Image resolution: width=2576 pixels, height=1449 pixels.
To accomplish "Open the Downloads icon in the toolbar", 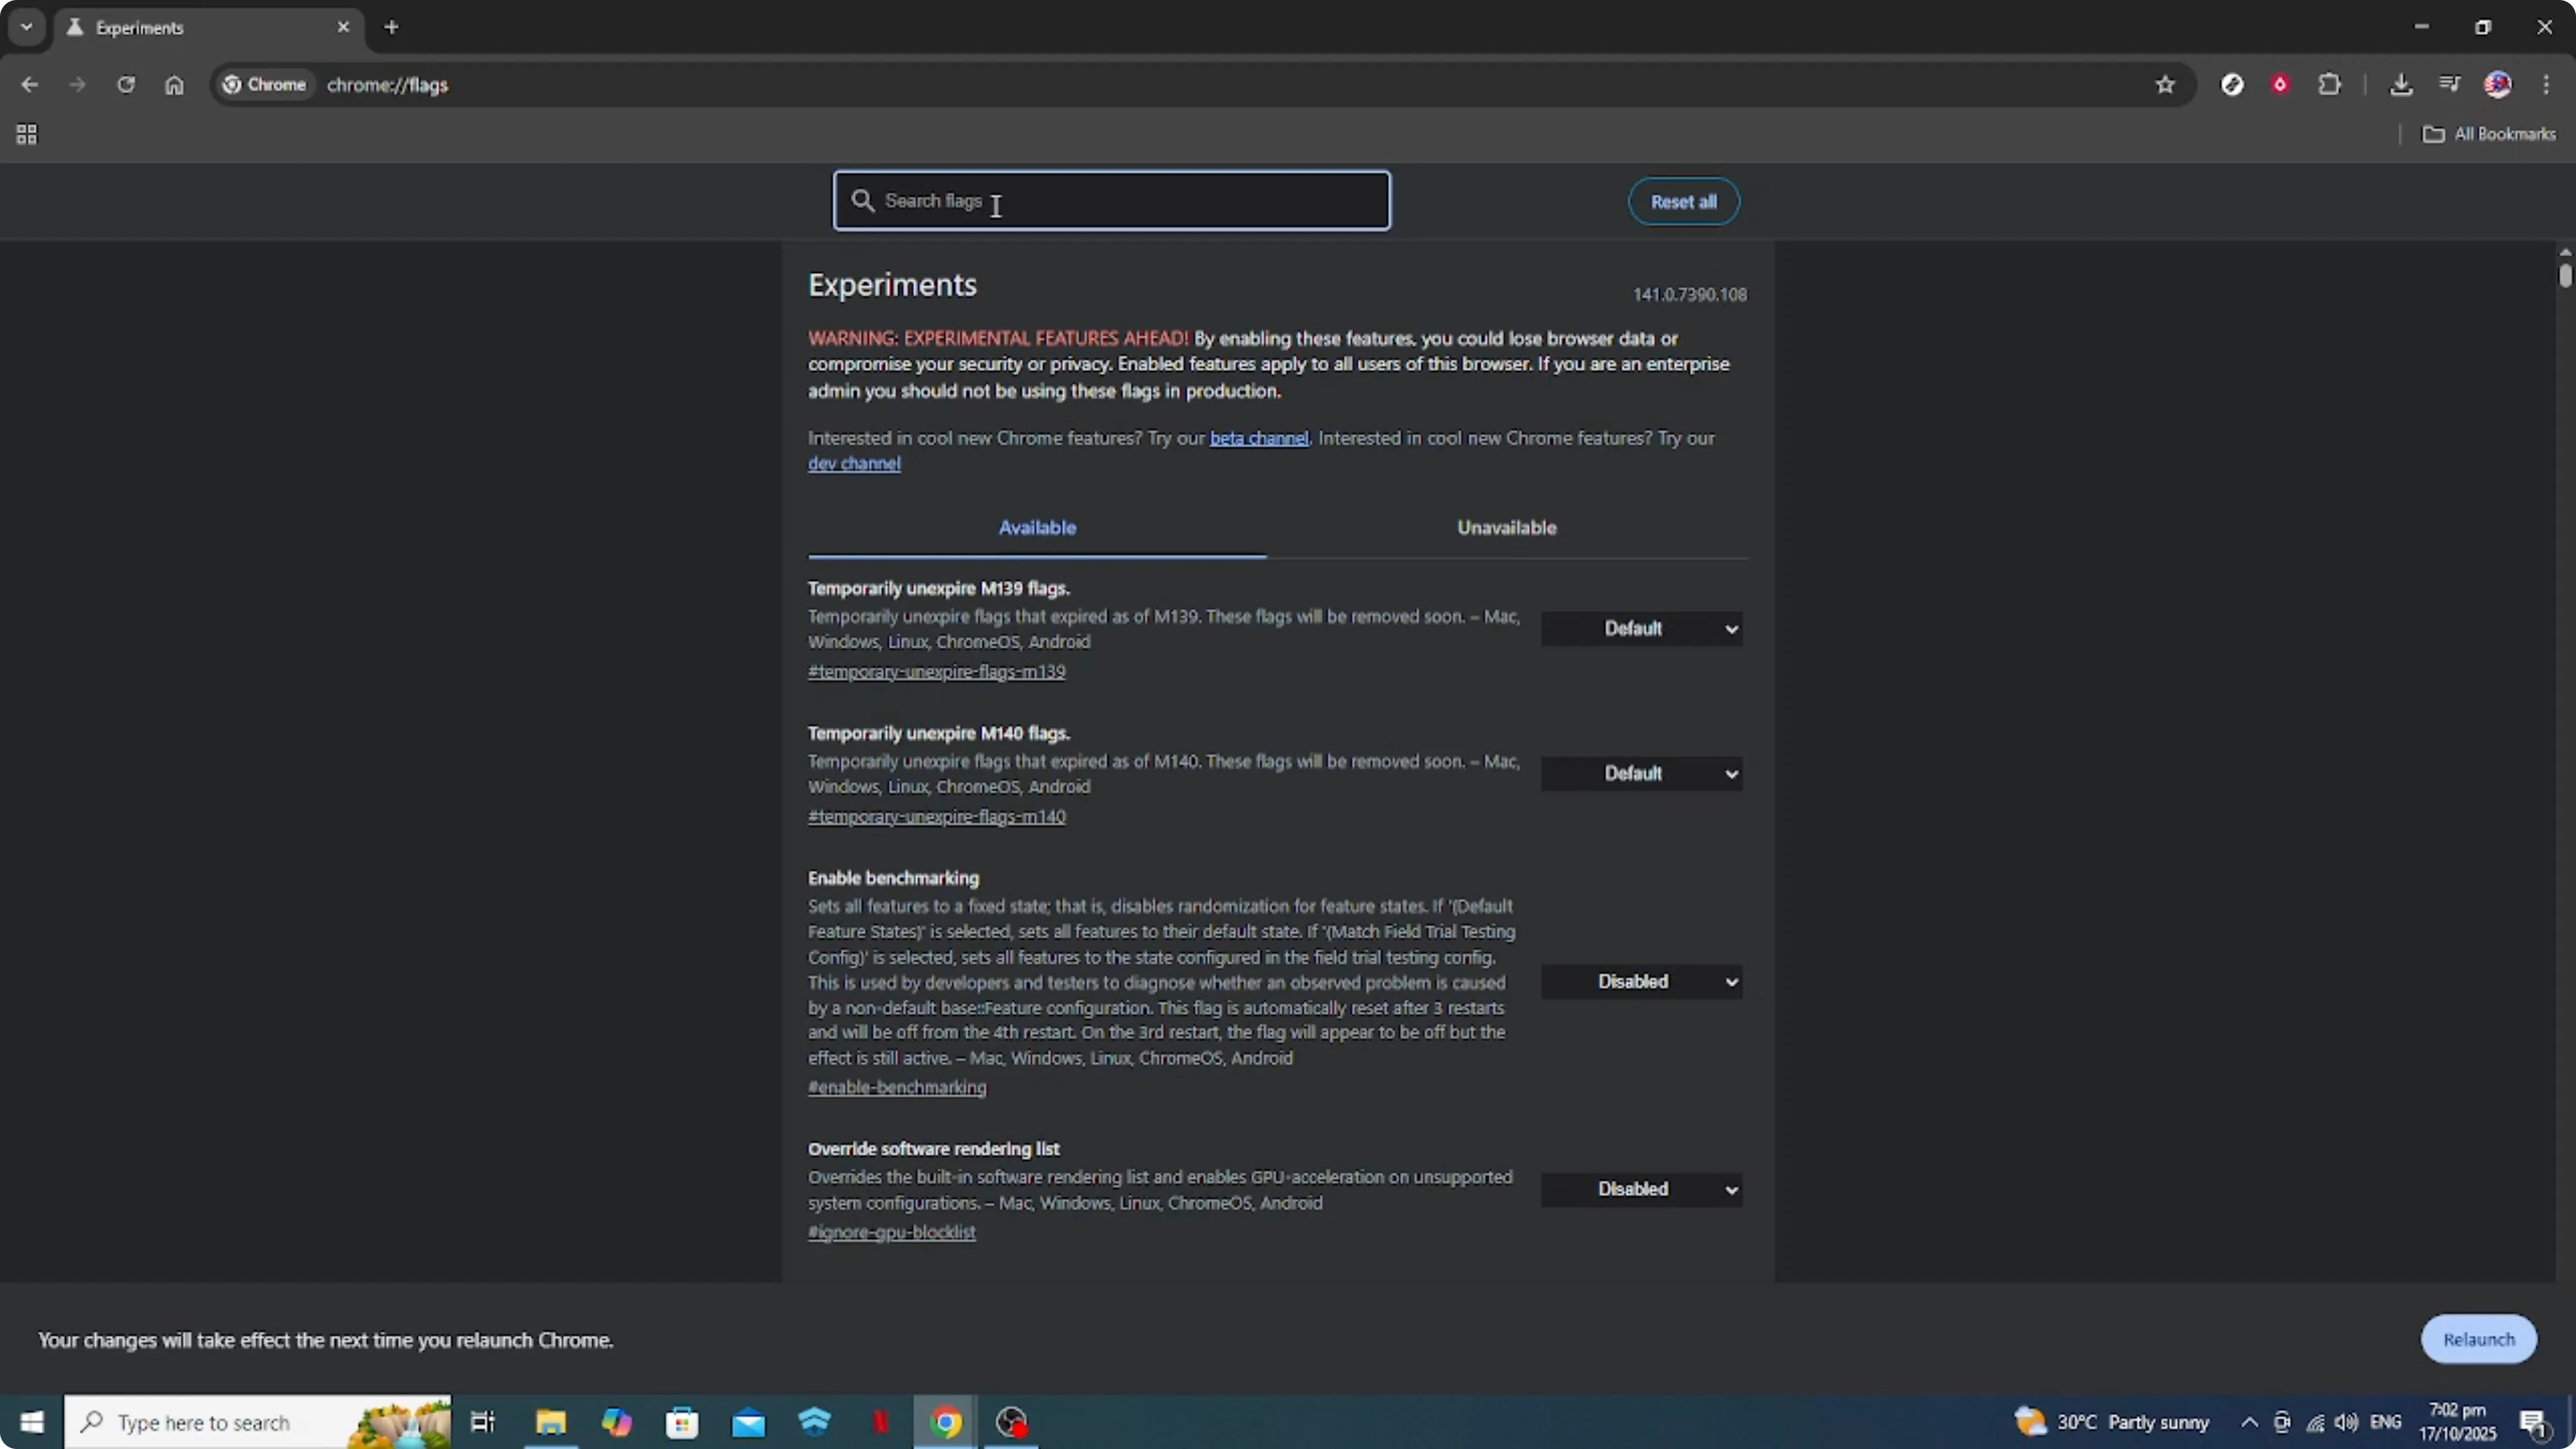I will [x=2402, y=84].
